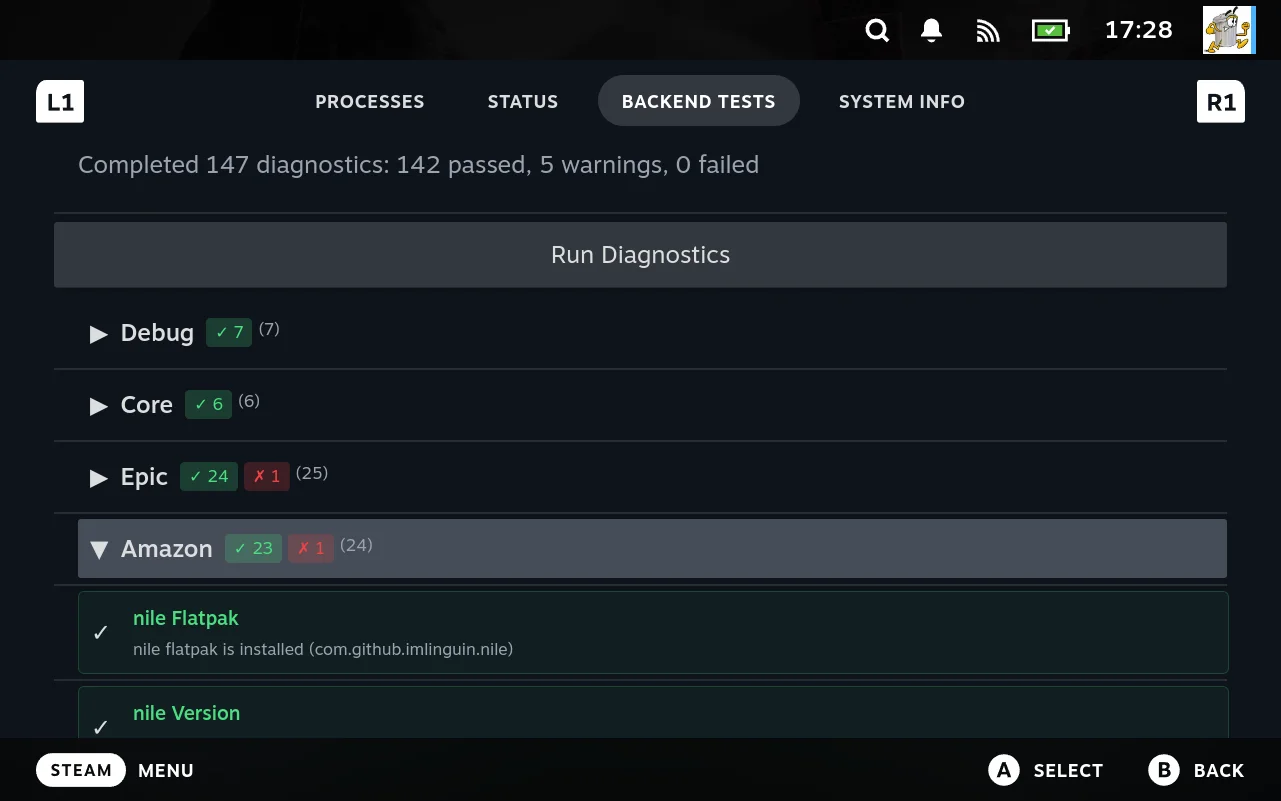The image size is (1281, 801).
Task: Switch to the Status tab
Action: (x=523, y=101)
